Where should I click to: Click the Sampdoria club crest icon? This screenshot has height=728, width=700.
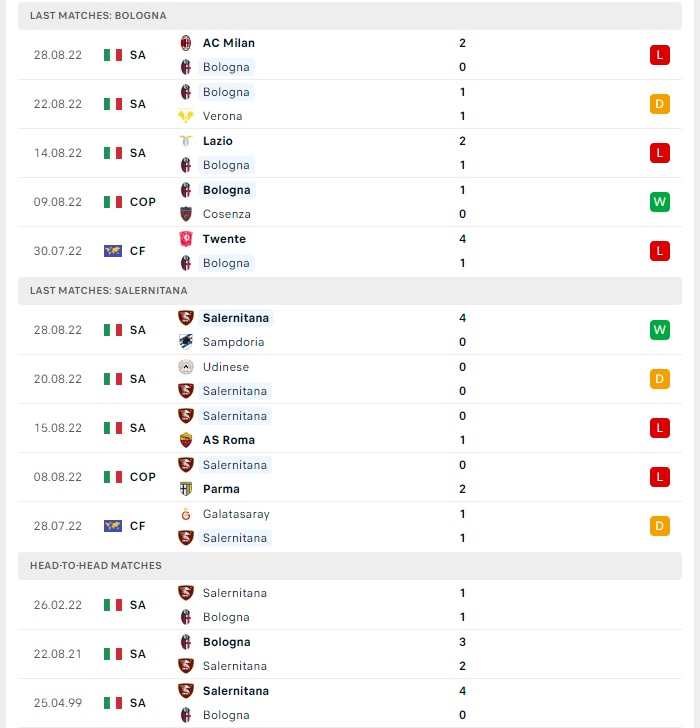click(x=186, y=342)
